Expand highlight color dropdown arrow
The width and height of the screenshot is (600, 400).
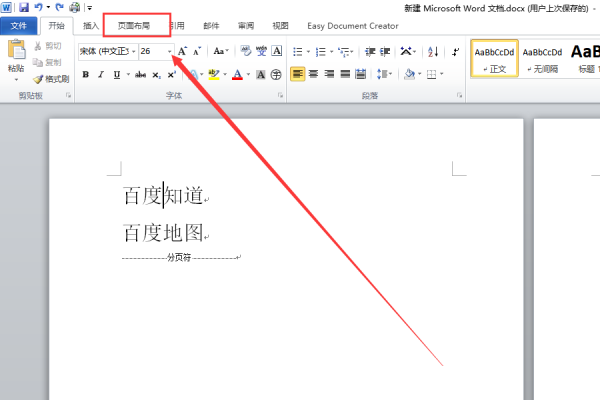pyautogui.click(x=225, y=74)
